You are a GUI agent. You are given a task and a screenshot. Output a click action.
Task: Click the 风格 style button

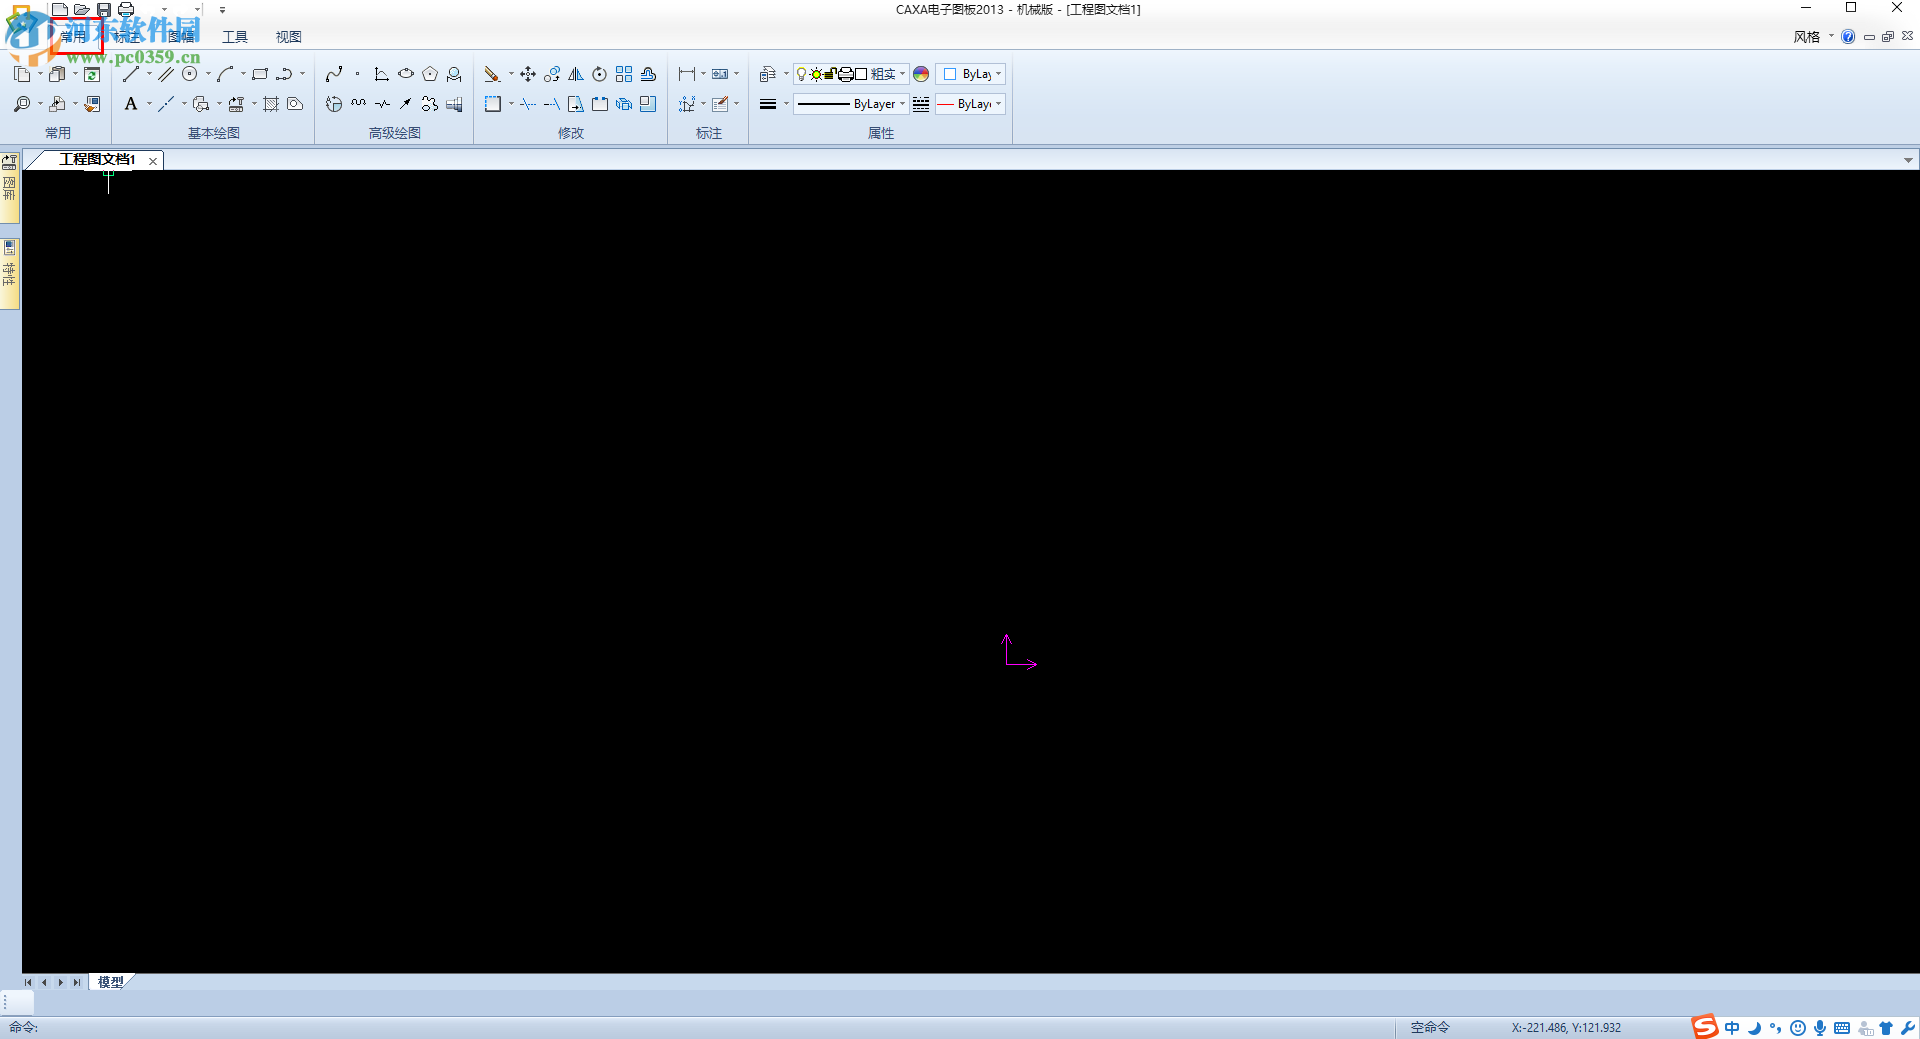click(1806, 37)
